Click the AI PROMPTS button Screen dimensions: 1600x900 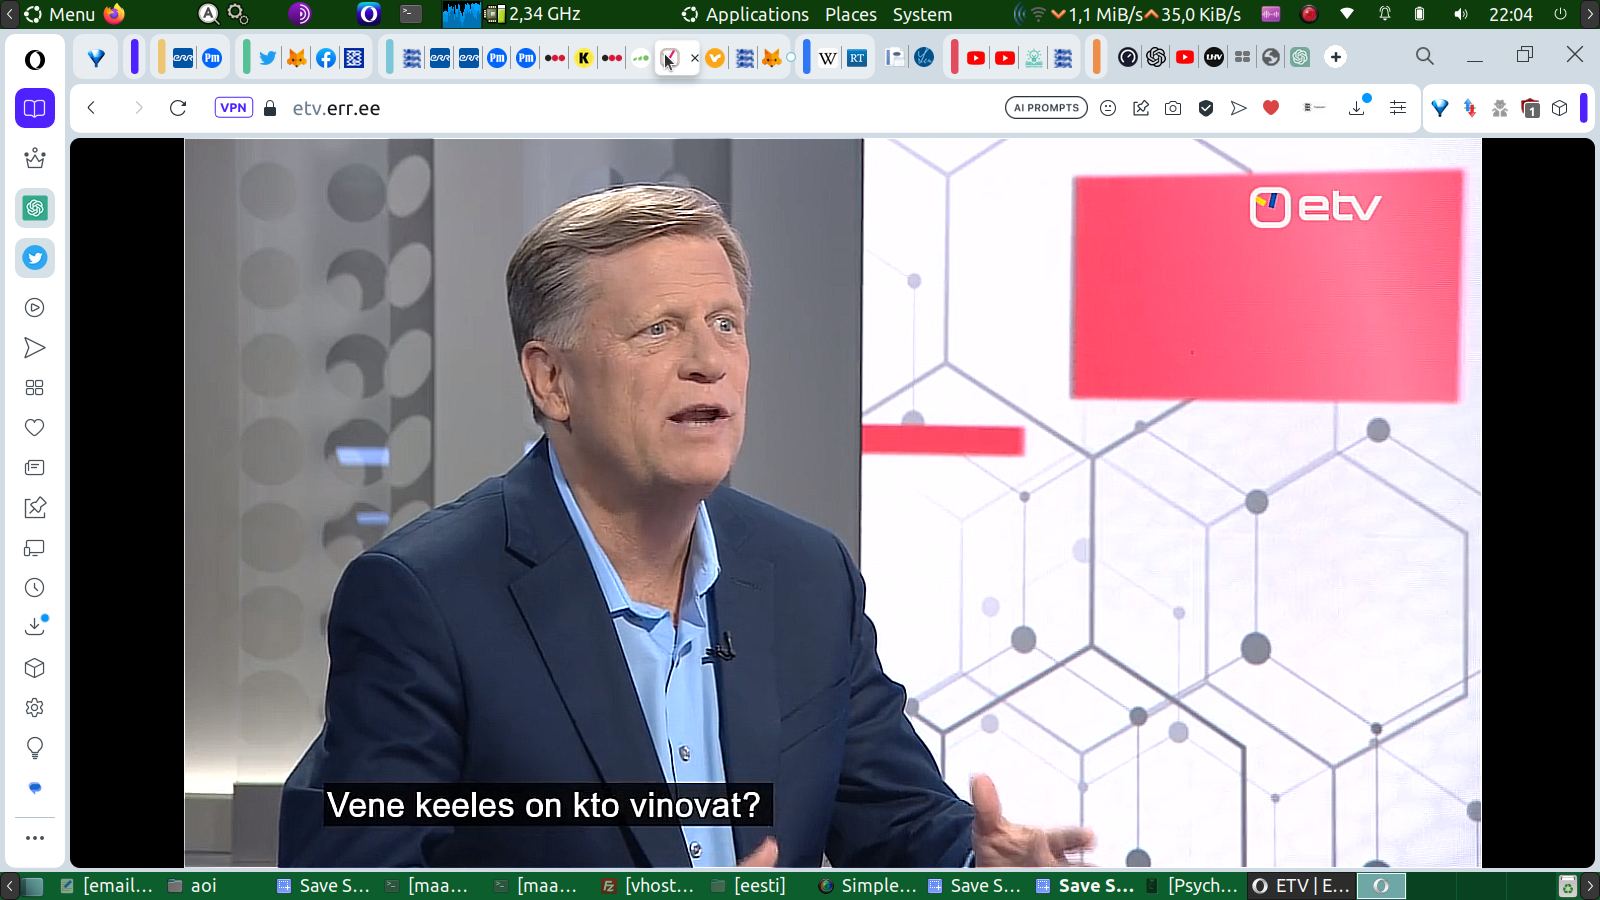coord(1046,108)
